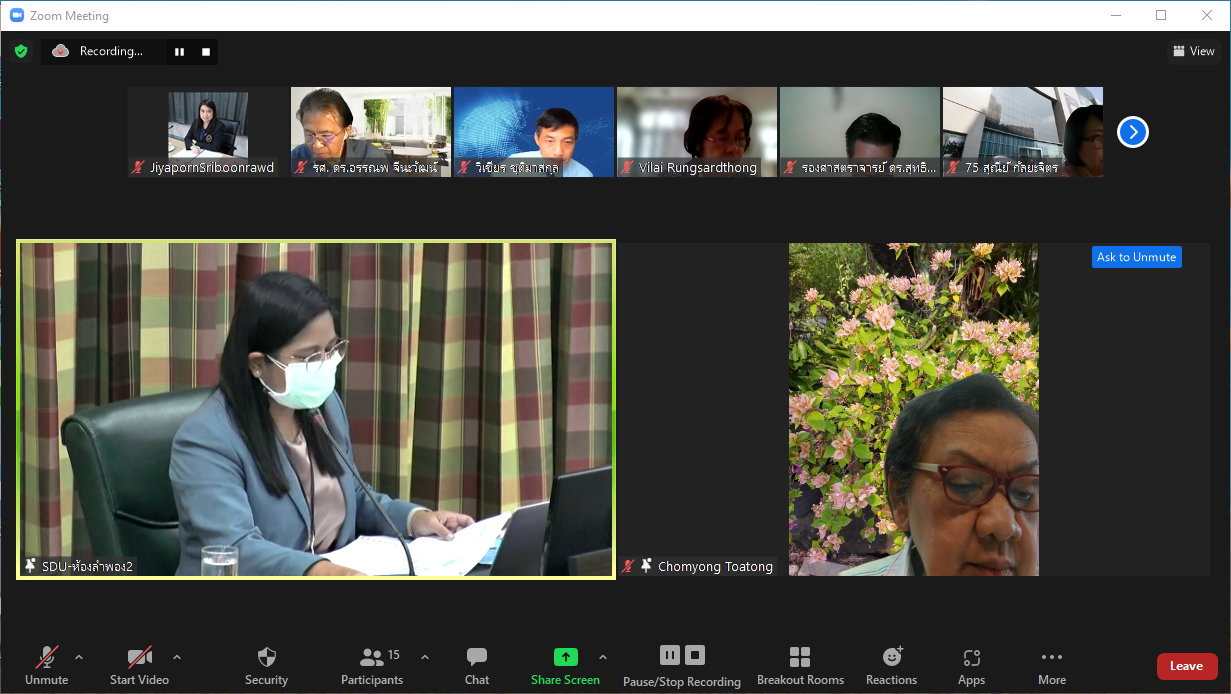Open the Reactions menu
The width and height of the screenshot is (1231, 694).
[x=891, y=665]
